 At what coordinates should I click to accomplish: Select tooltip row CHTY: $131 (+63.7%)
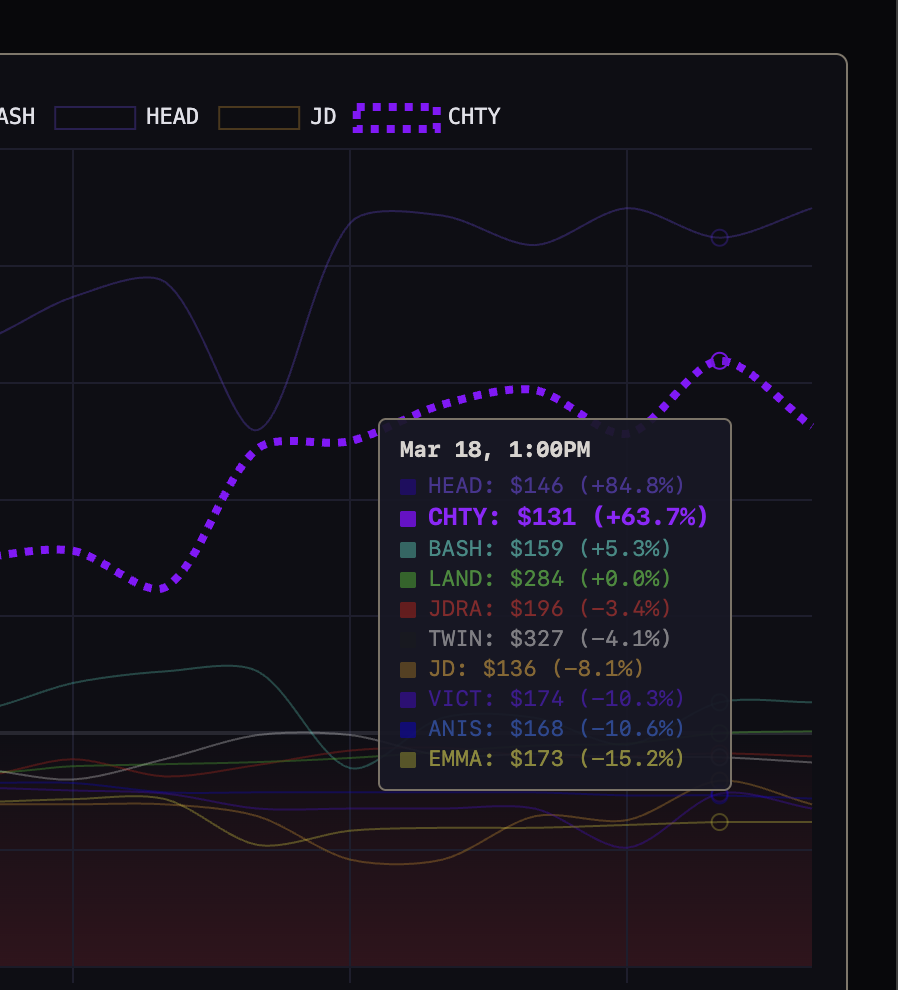[x=554, y=517]
